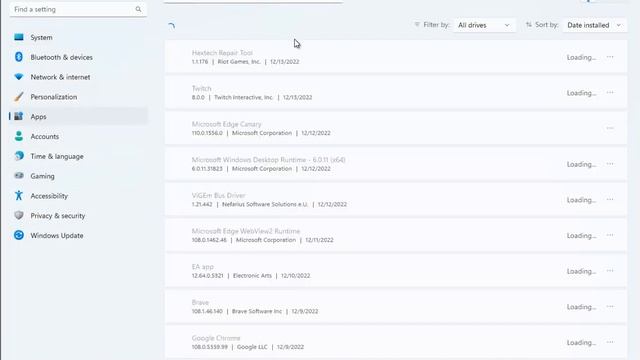Open more options for Hextech Repair Tool
Screen dimensions: 640x360
(610, 57)
